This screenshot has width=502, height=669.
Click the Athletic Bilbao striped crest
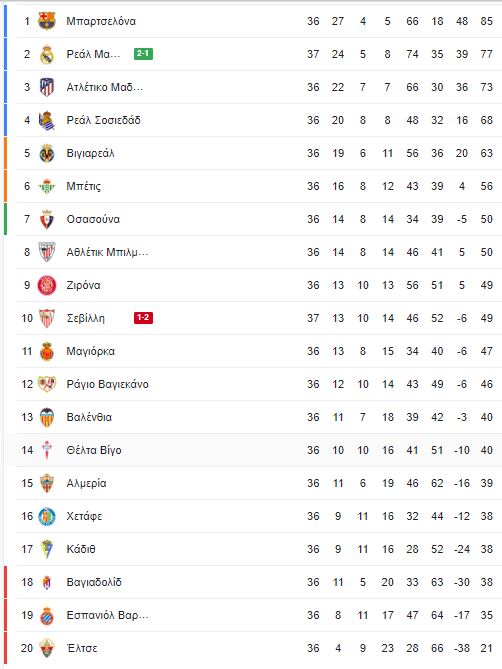(47, 252)
